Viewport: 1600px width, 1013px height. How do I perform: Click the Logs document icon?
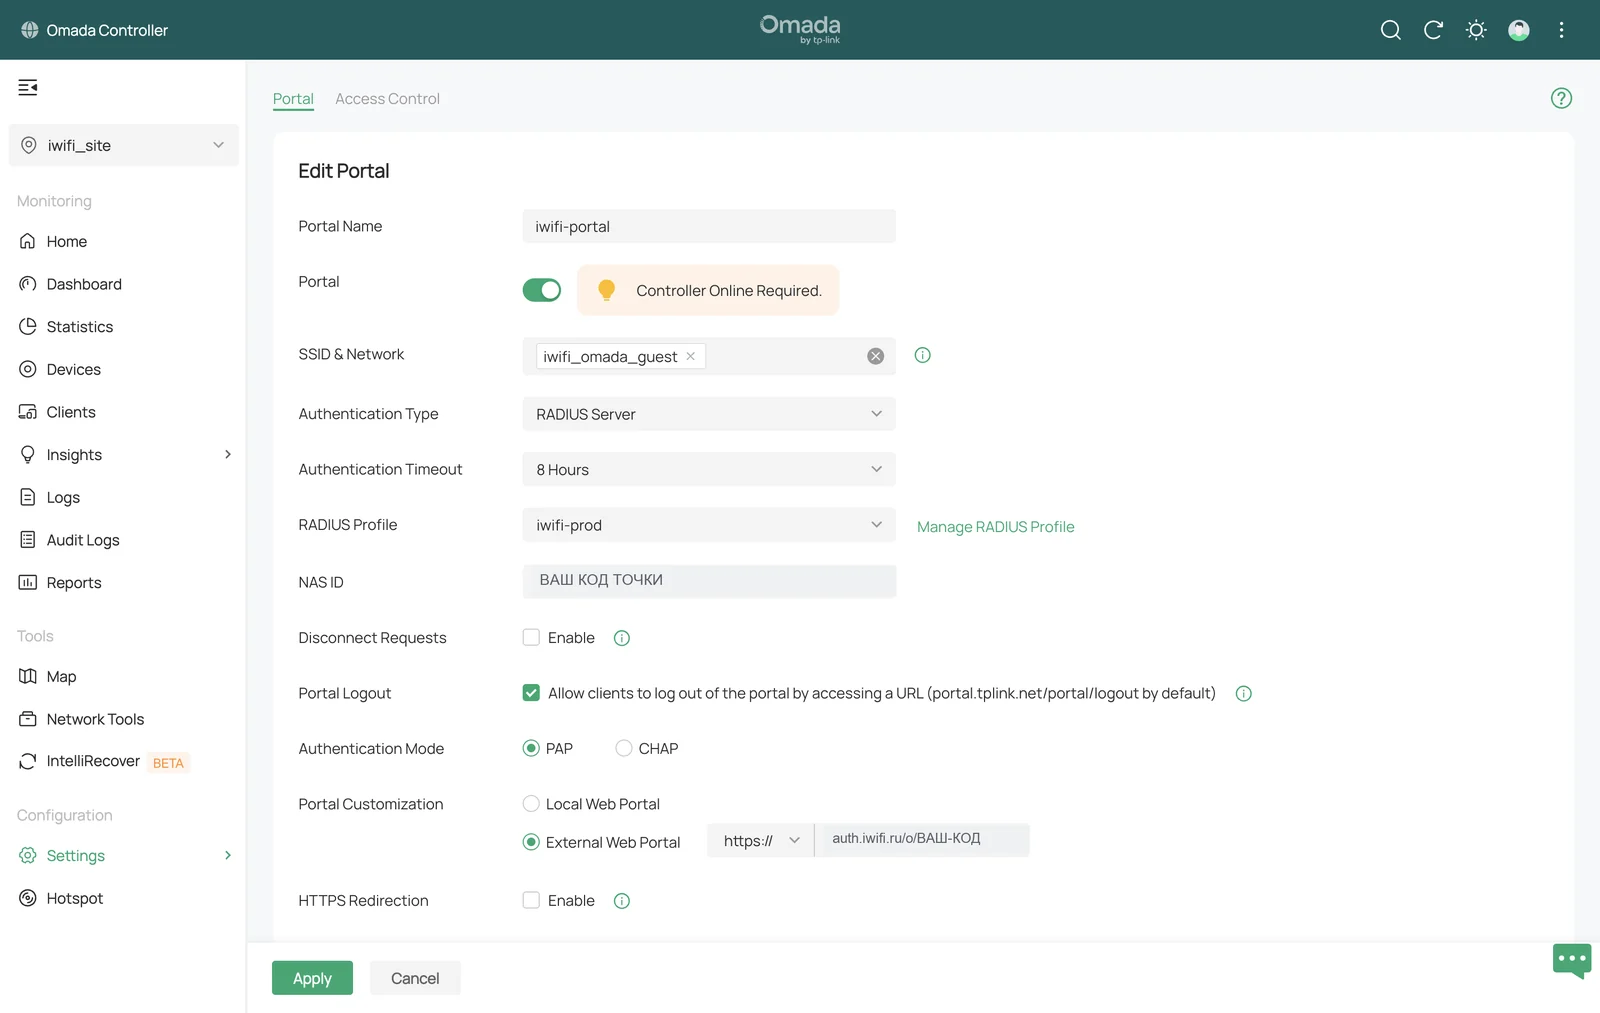[x=28, y=497]
